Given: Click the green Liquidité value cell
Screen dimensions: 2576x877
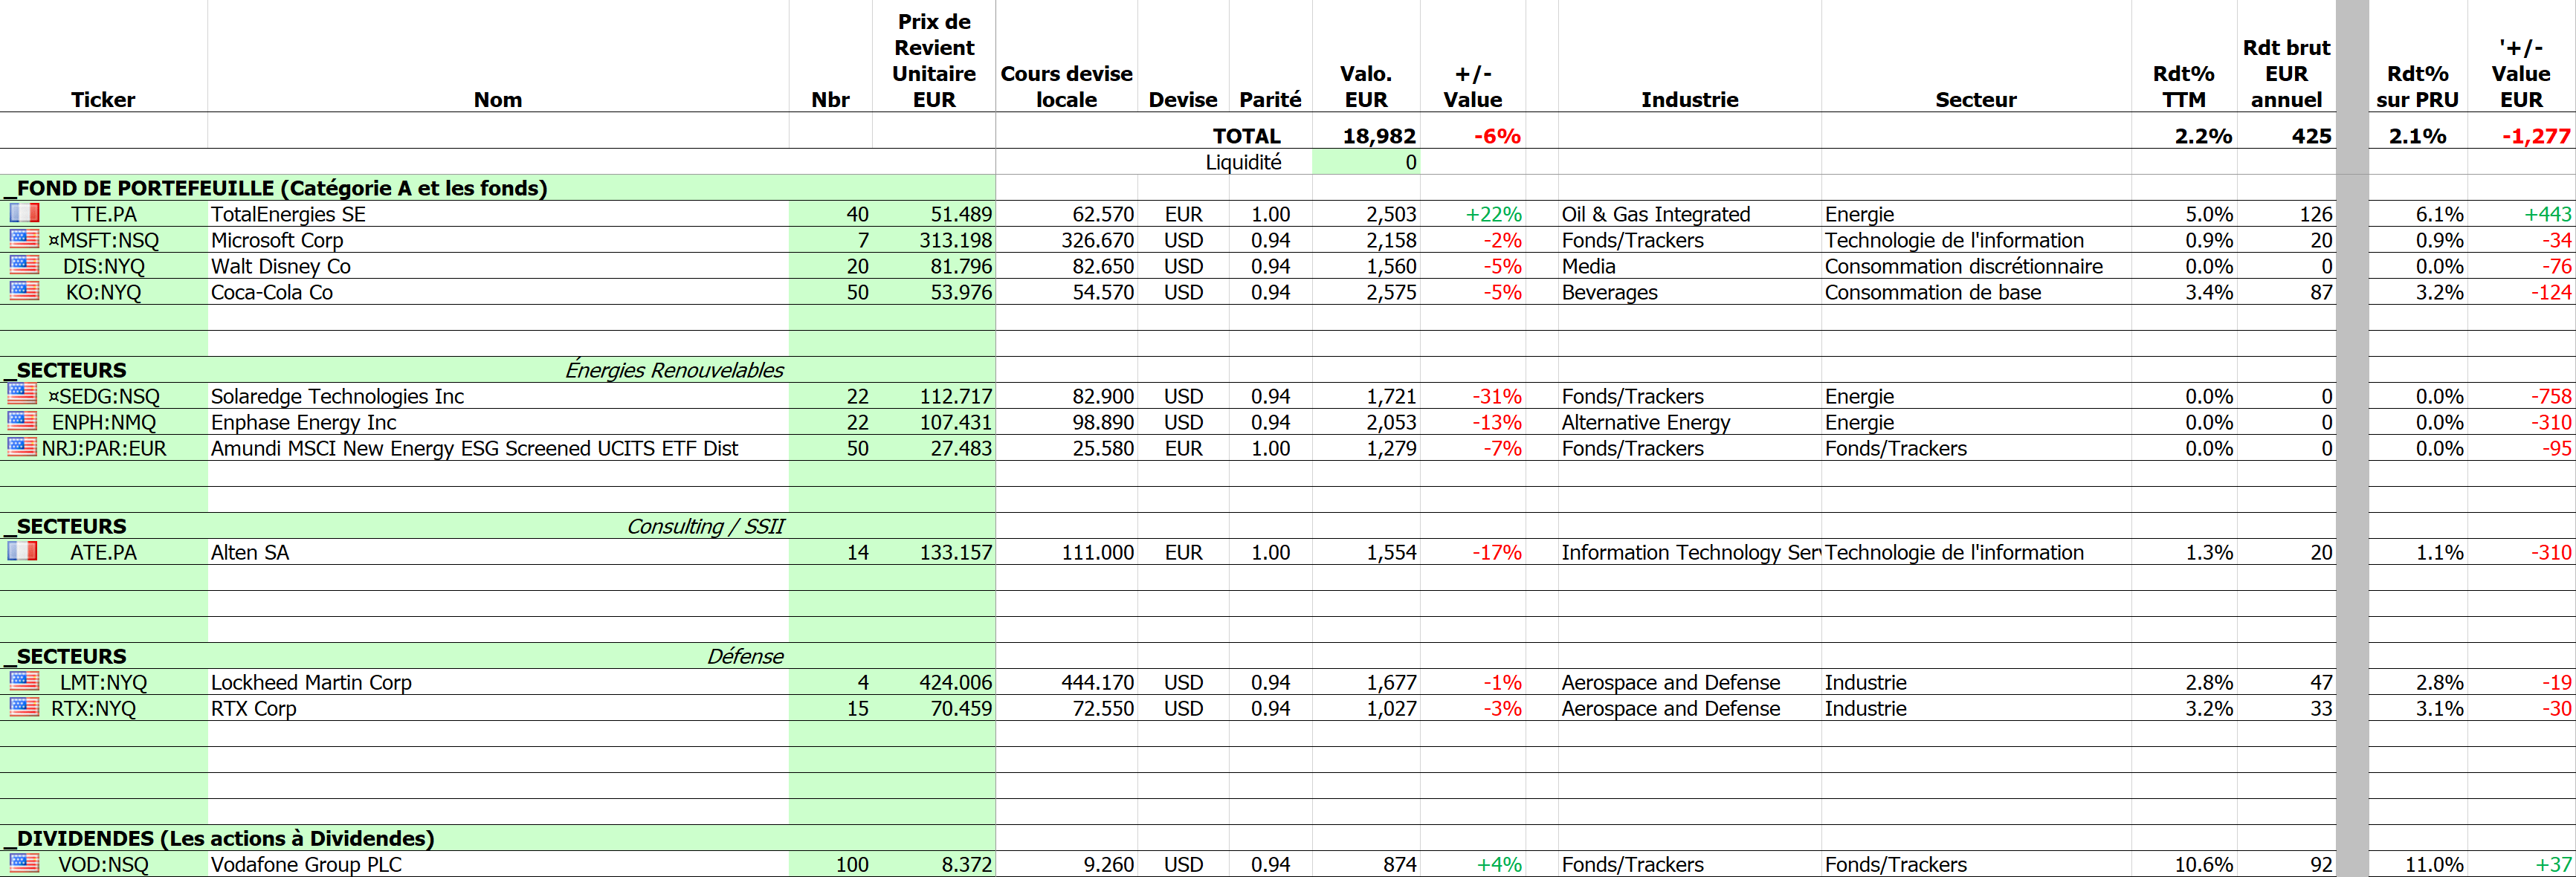Looking at the screenshot, I should (1366, 161).
